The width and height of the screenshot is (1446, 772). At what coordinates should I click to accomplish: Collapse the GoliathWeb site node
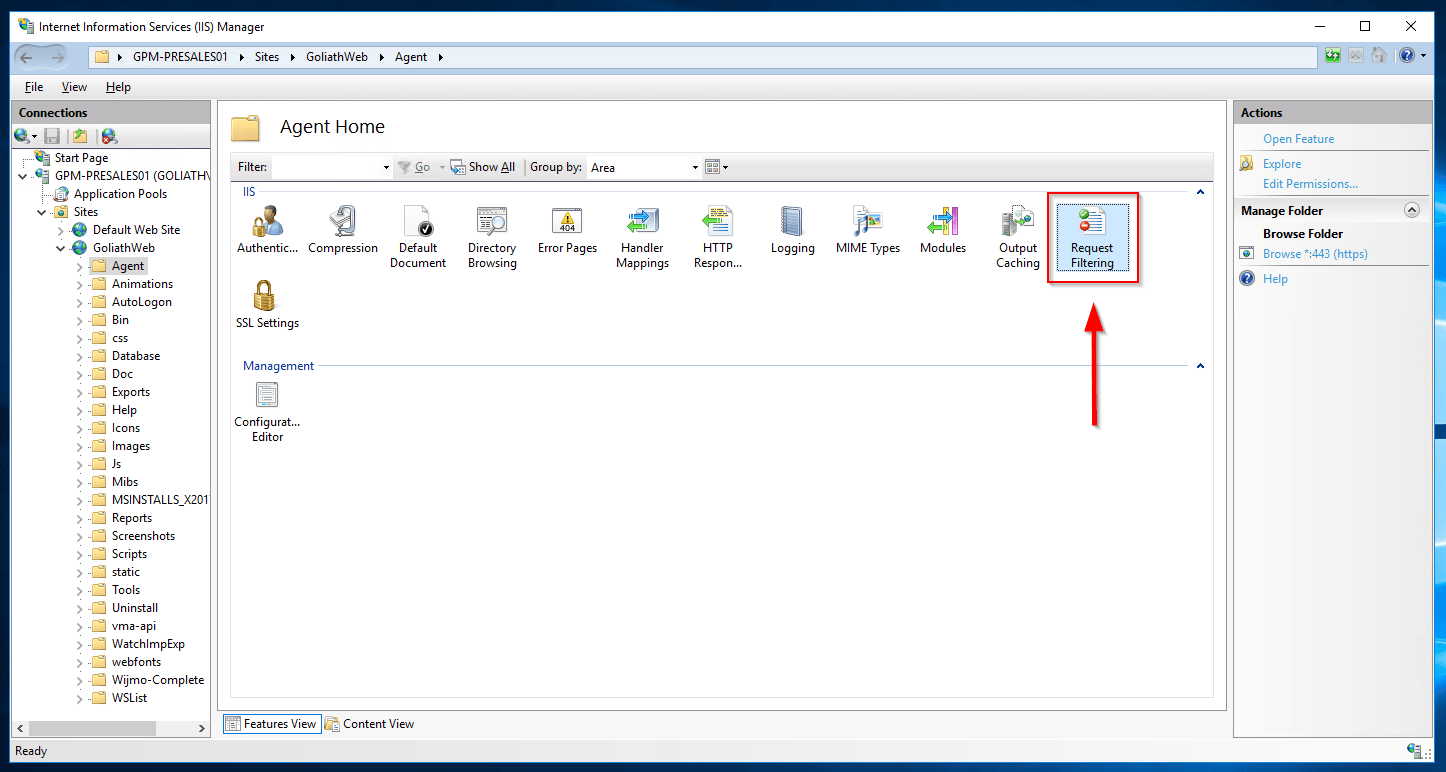tap(60, 247)
